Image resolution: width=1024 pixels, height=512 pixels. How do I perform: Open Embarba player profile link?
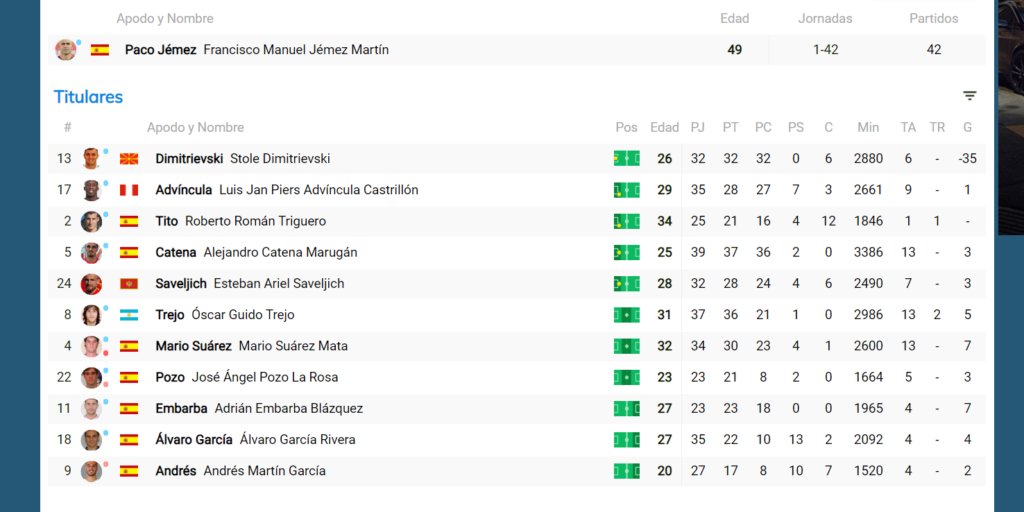(x=181, y=409)
